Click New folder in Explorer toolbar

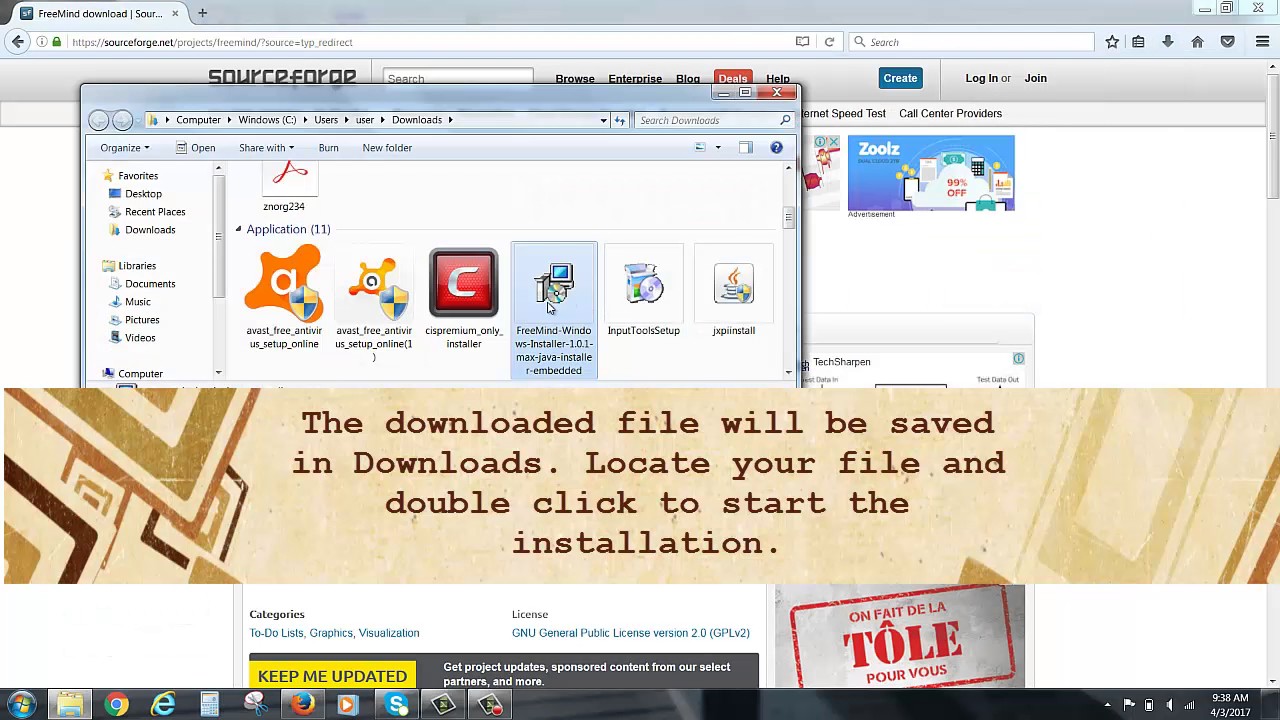pos(387,148)
